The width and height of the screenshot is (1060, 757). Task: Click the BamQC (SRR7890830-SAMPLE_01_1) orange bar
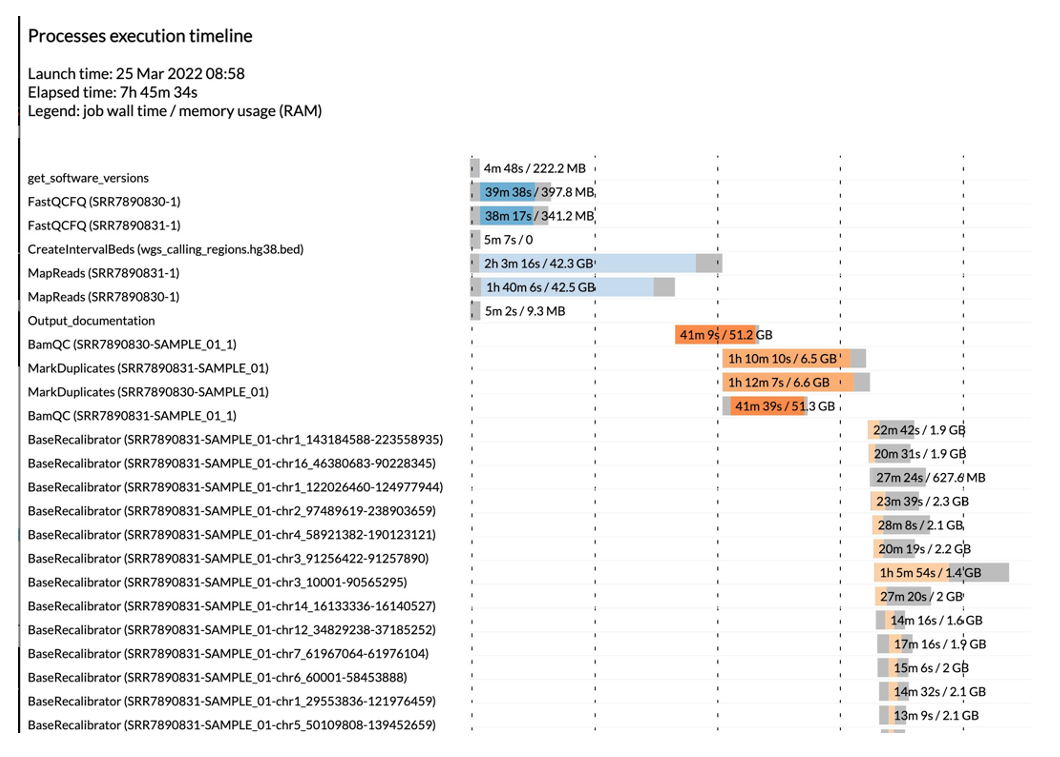[x=720, y=333]
